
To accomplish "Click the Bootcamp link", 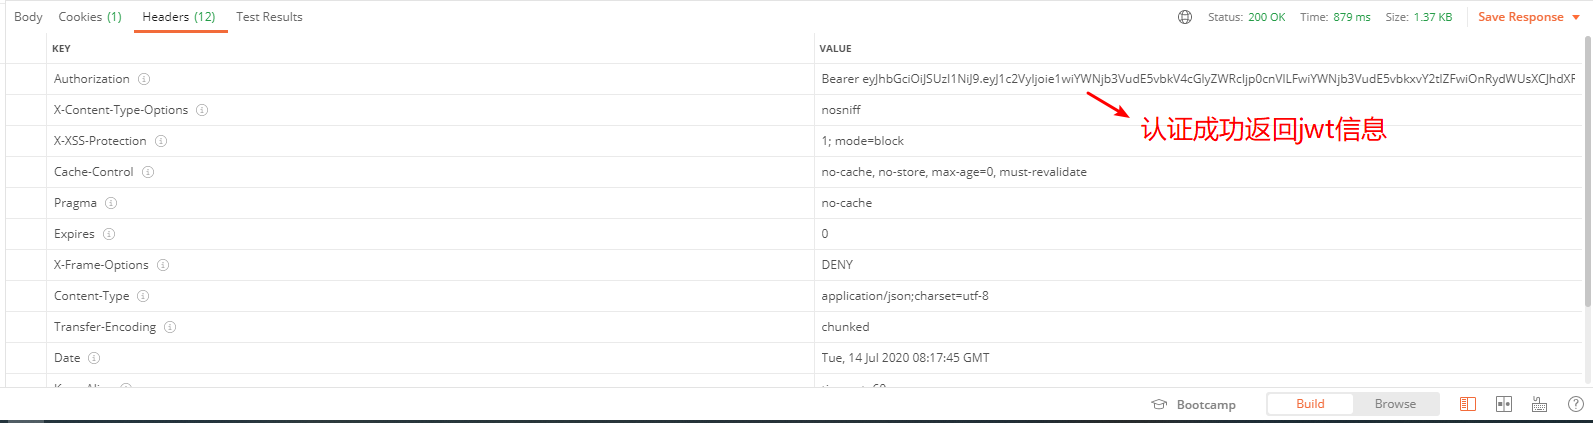I will click(1205, 405).
